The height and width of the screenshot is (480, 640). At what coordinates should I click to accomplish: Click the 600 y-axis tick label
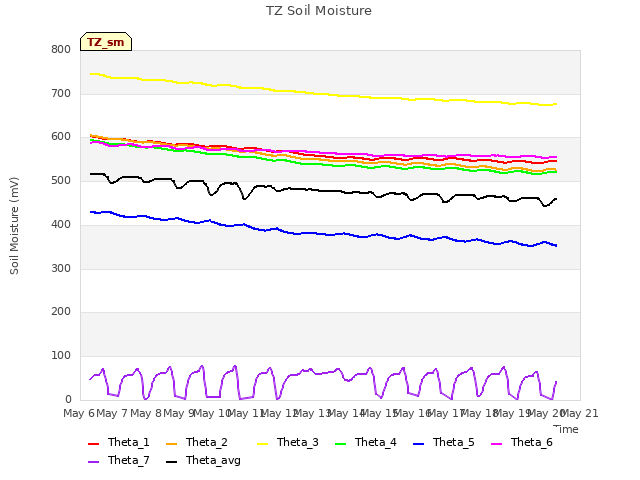coord(61,137)
